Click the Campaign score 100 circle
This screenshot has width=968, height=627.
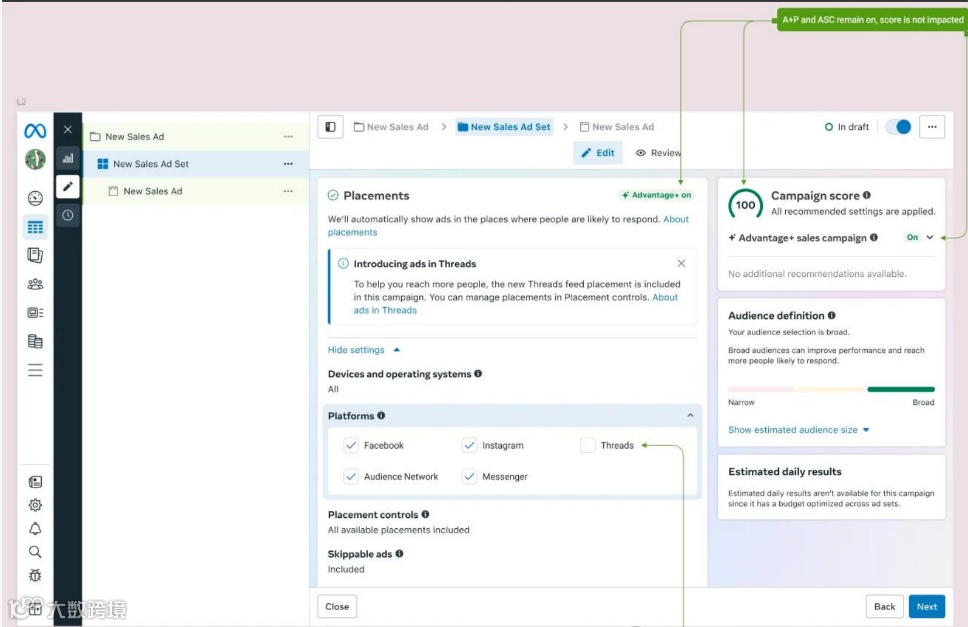tap(745, 204)
